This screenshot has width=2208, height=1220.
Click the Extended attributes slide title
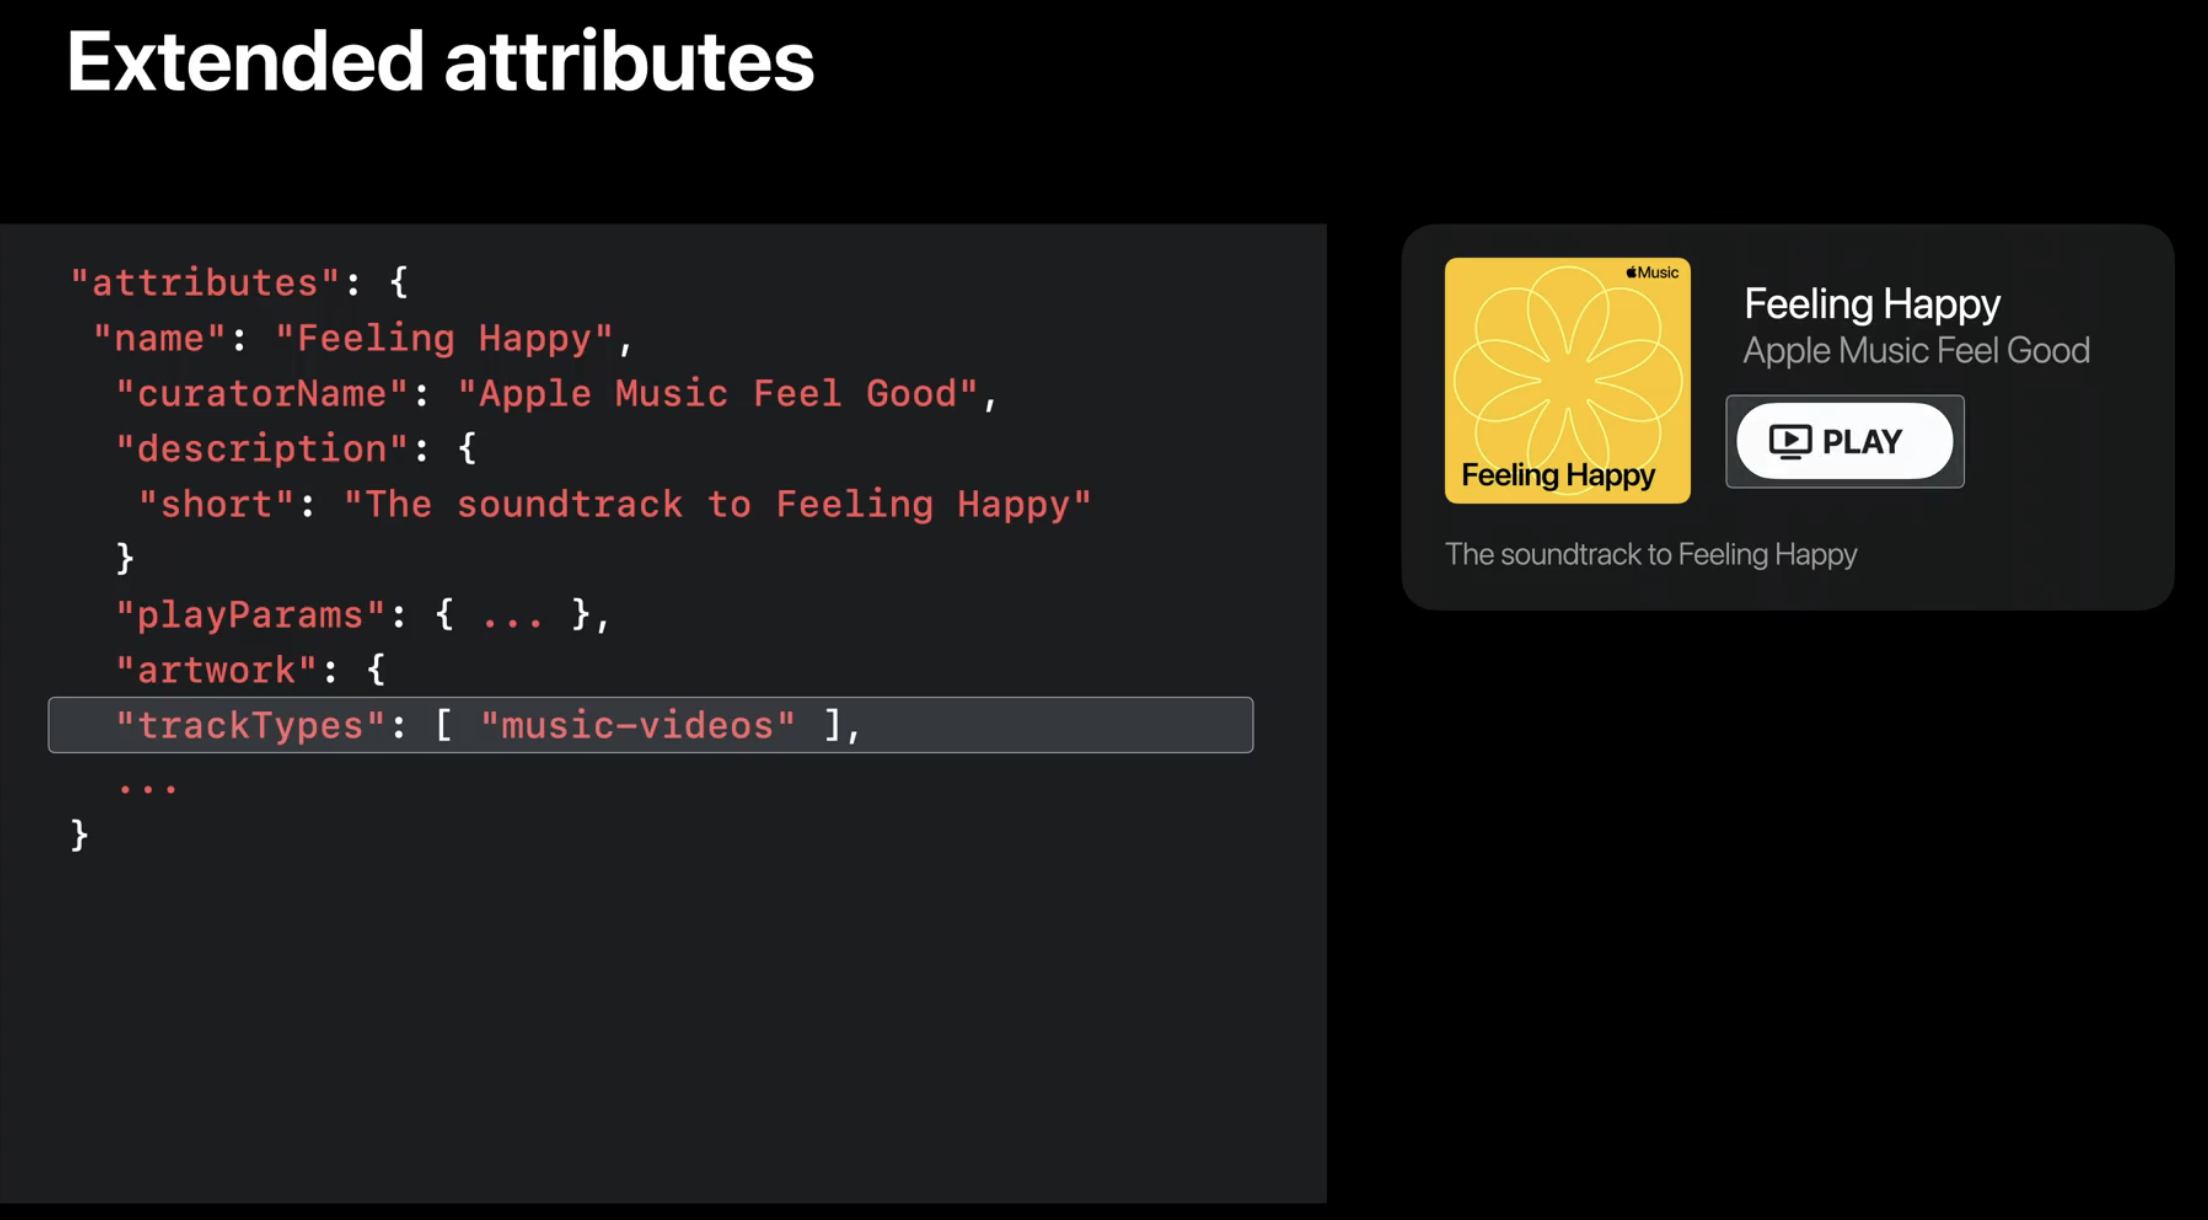coord(440,62)
